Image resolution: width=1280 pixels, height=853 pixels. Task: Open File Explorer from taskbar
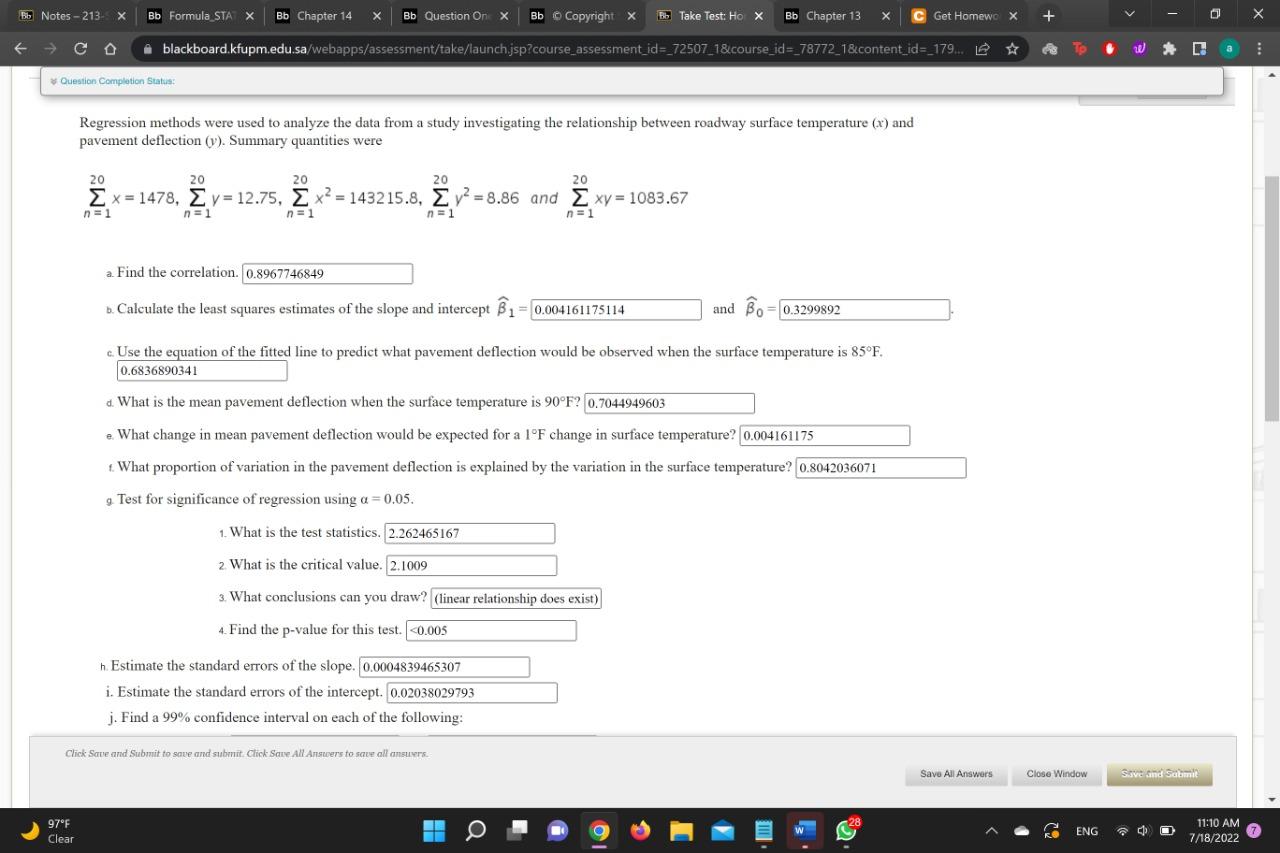point(681,831)
